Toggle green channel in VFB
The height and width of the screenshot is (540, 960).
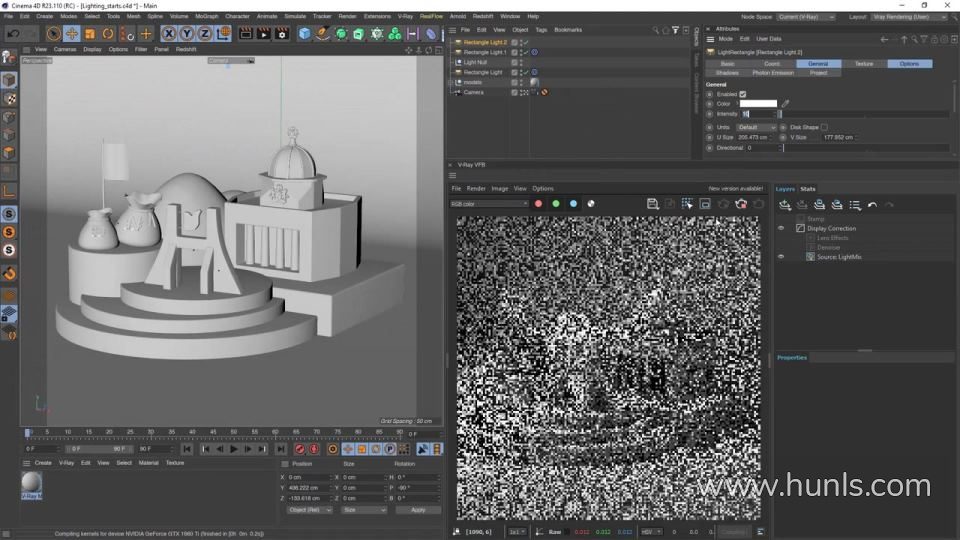pos(556,204)
